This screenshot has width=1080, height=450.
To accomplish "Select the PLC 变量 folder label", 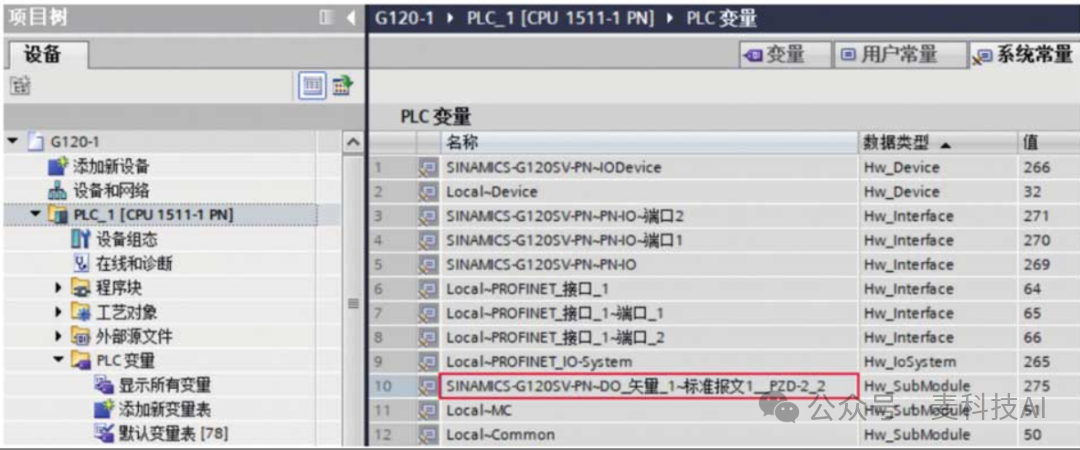I will (x=125, y=361).
